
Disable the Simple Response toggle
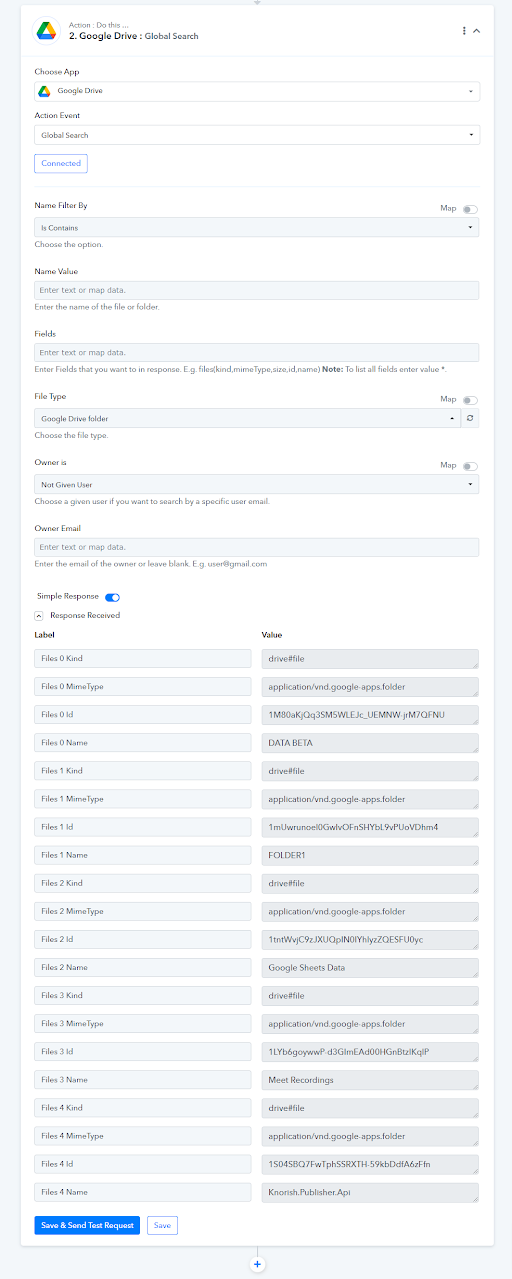tap(112, 597)
